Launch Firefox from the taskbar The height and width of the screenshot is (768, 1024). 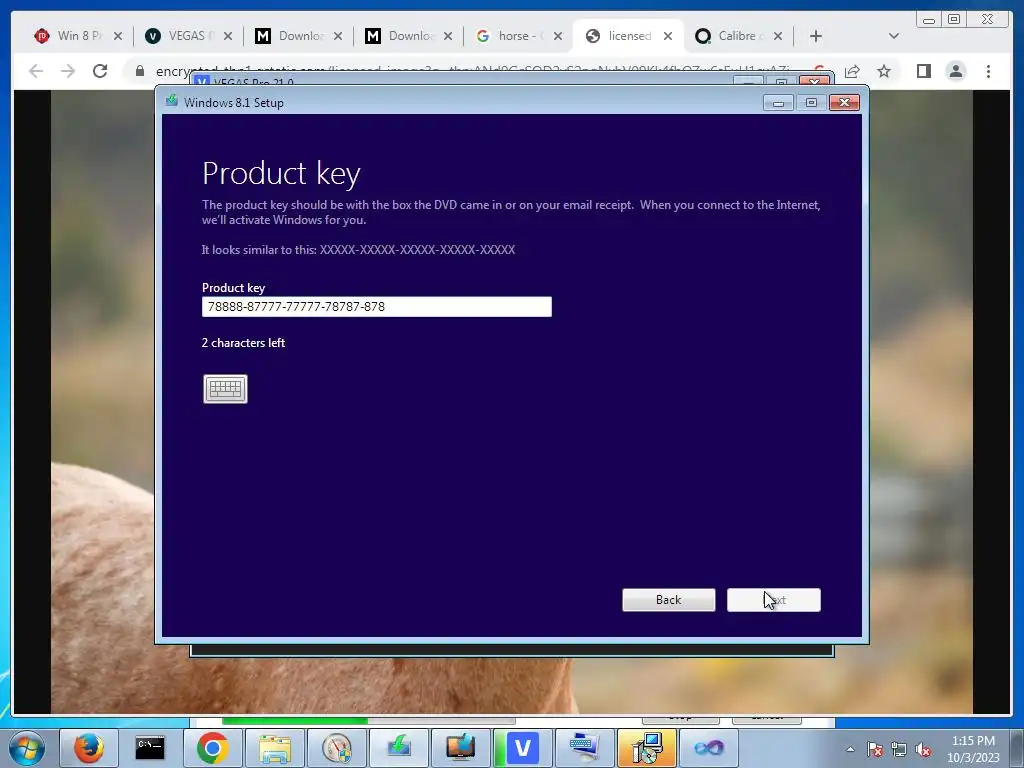(x=89, y=748)
